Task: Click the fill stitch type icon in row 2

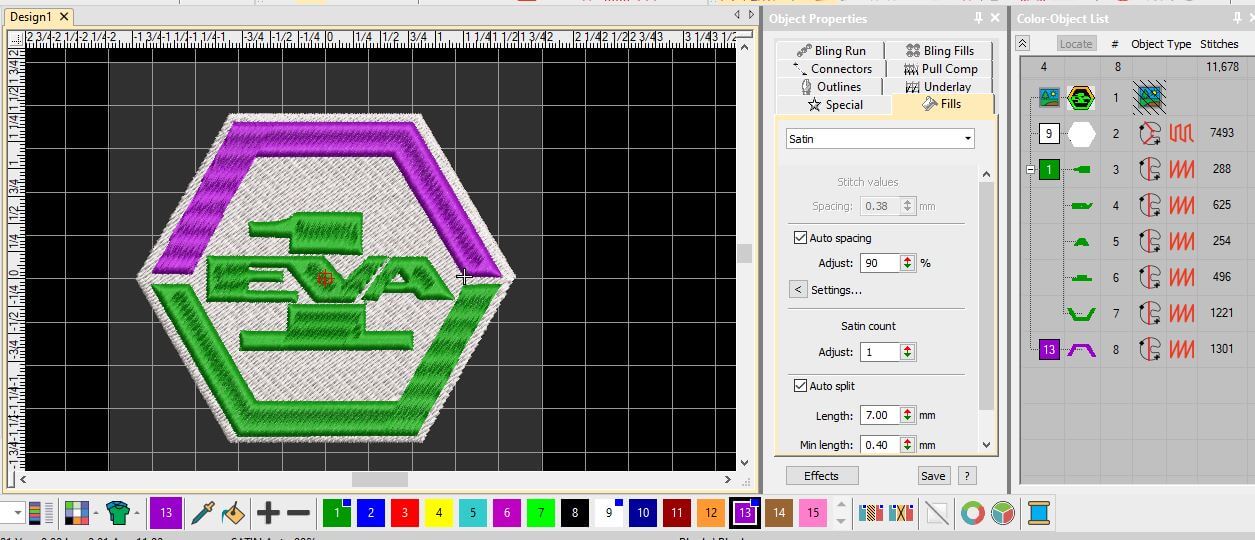Action: point(1183,133)
